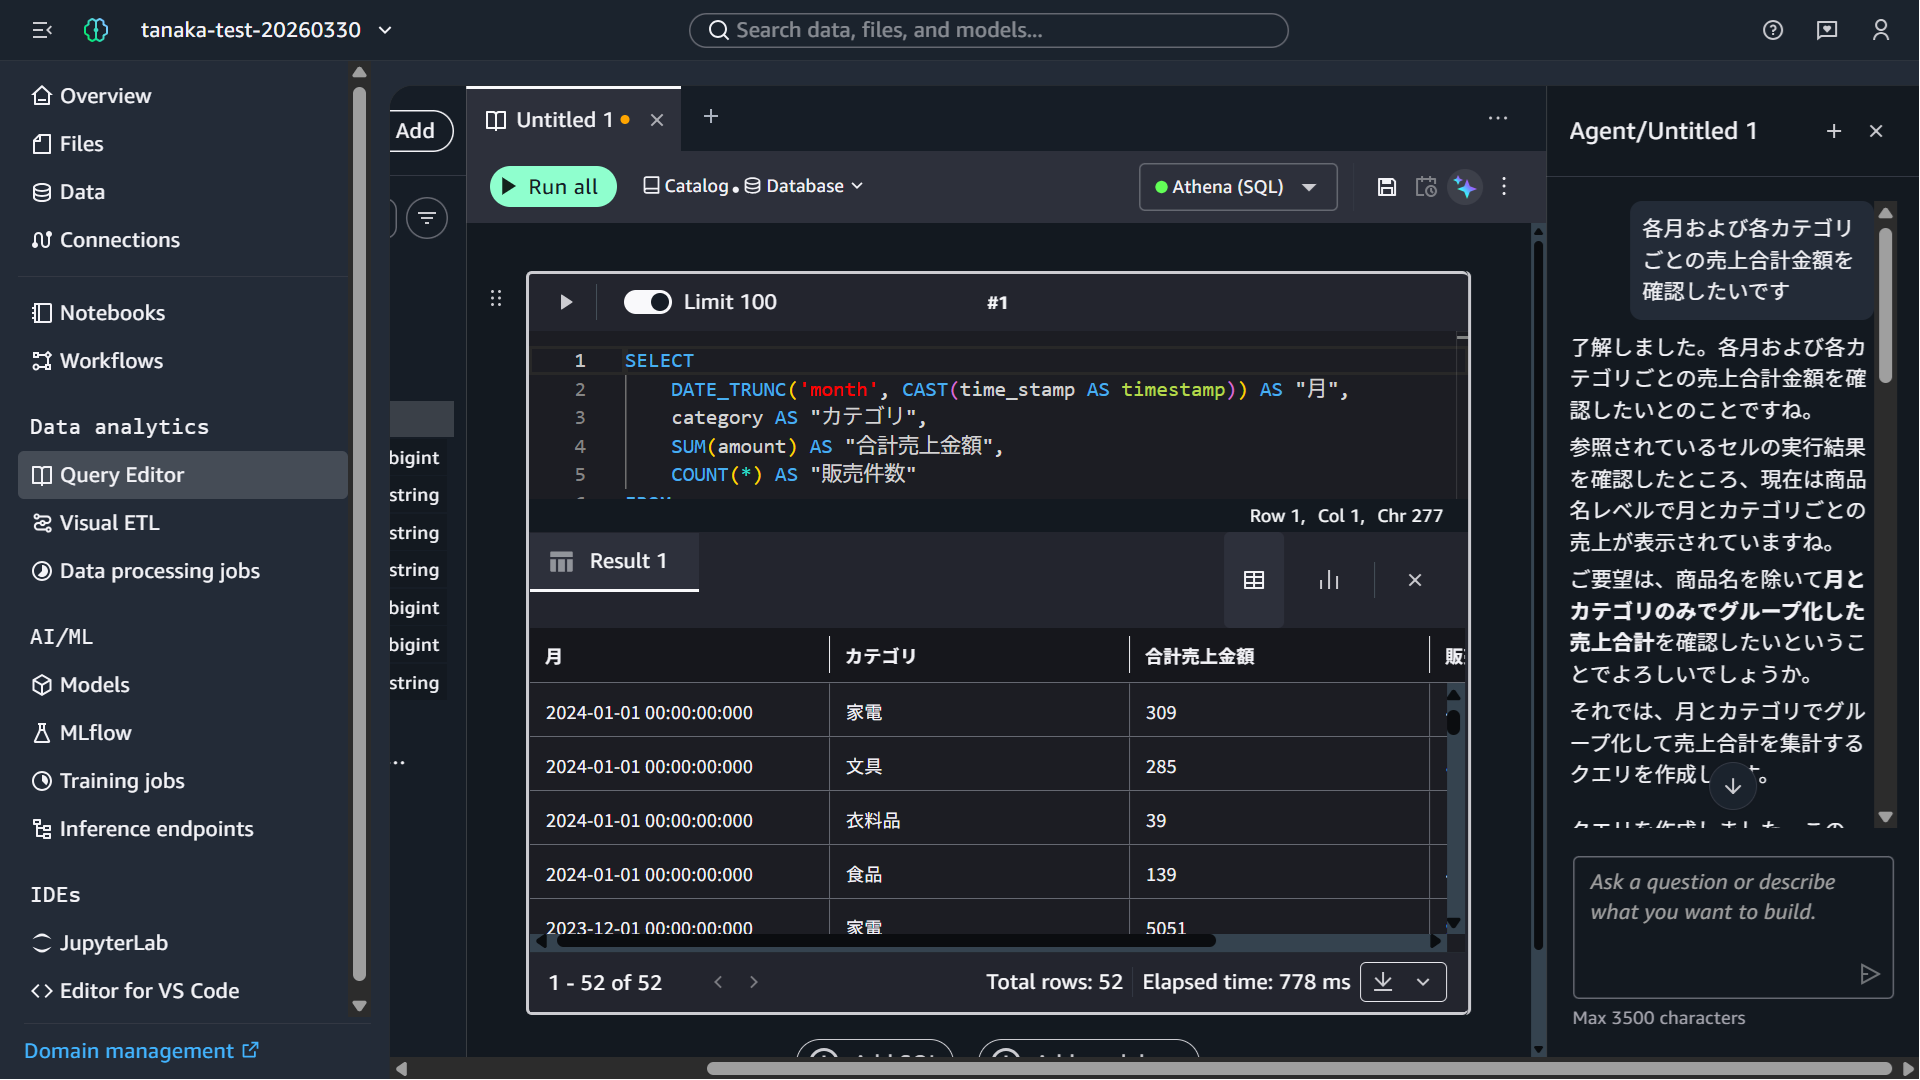Start a new agent chat with plus icon

click(1834, 131)
